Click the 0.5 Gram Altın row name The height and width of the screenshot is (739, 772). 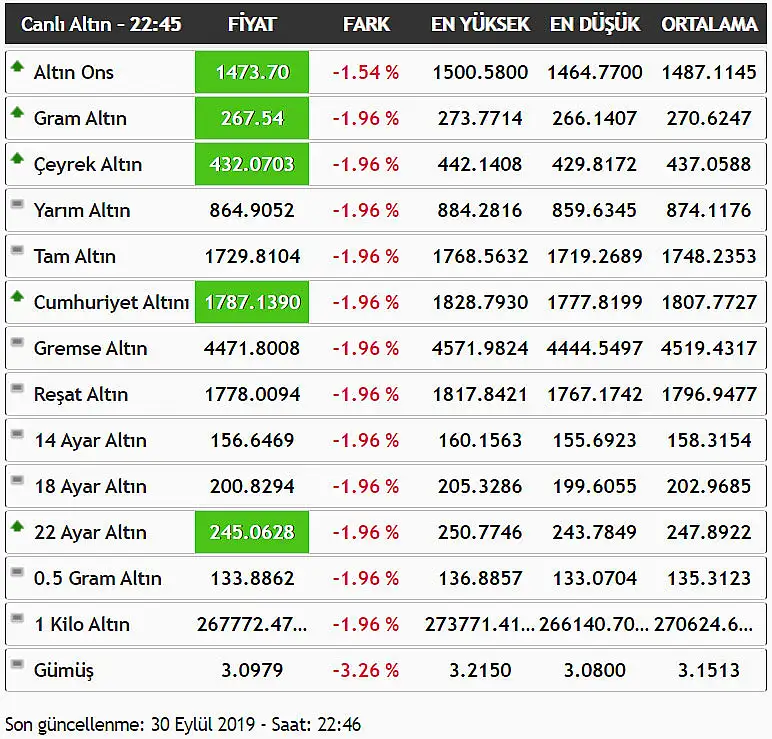click(x=97, y=578)
